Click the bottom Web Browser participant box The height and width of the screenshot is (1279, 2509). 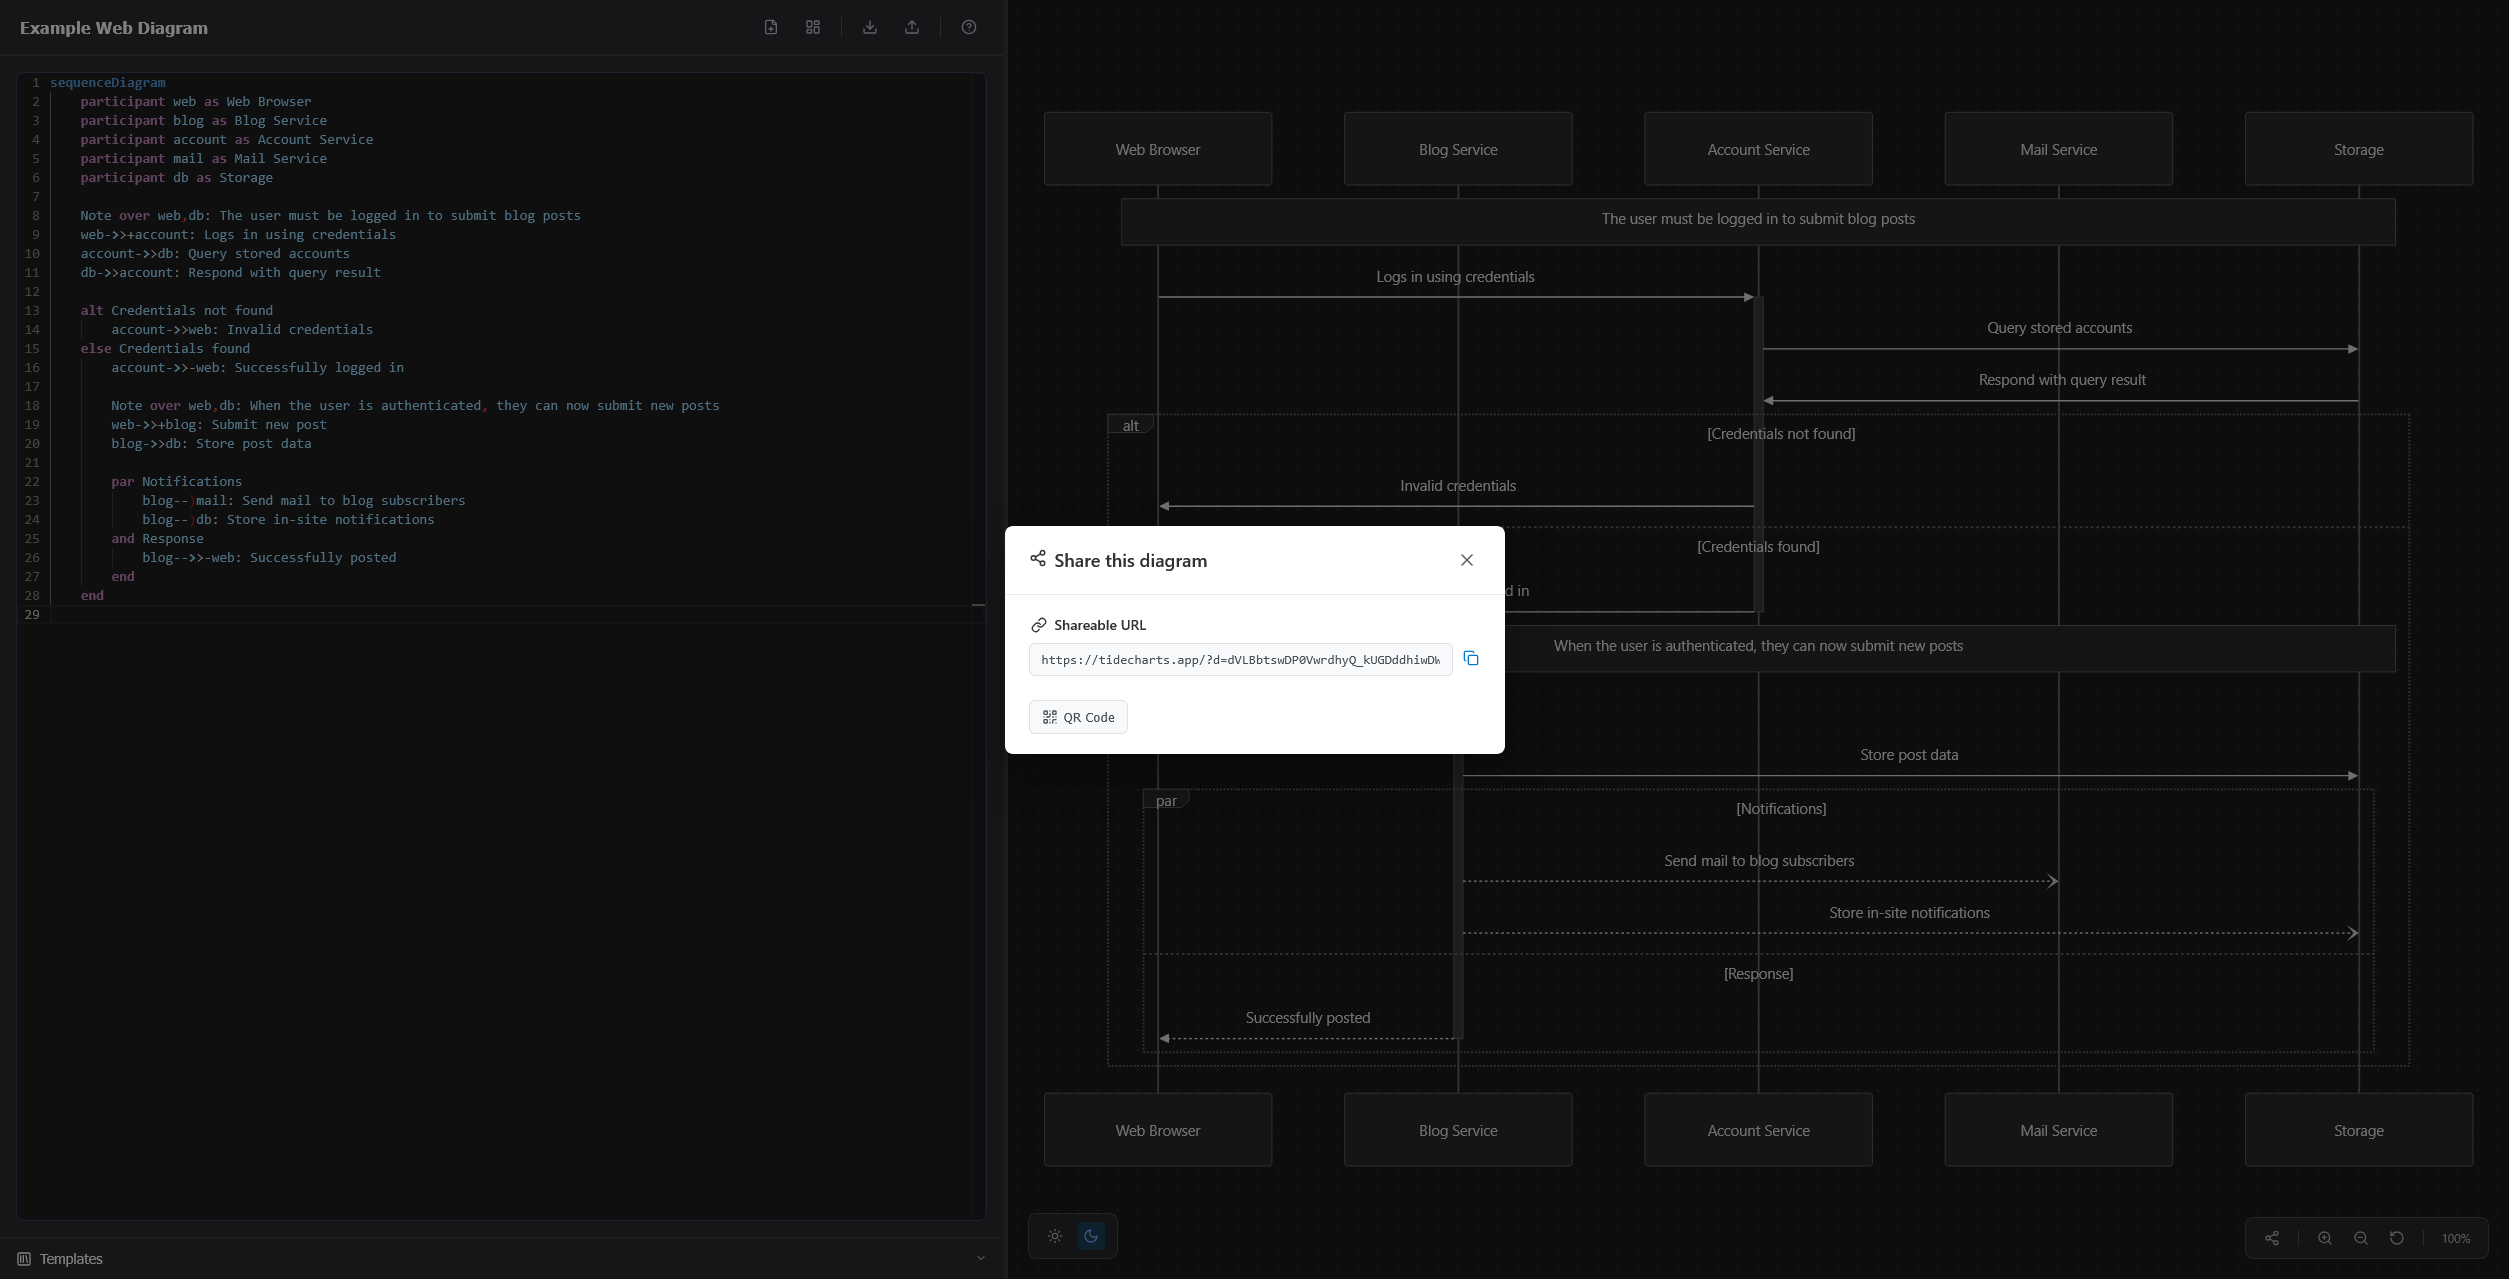tap(1158, 1130)
